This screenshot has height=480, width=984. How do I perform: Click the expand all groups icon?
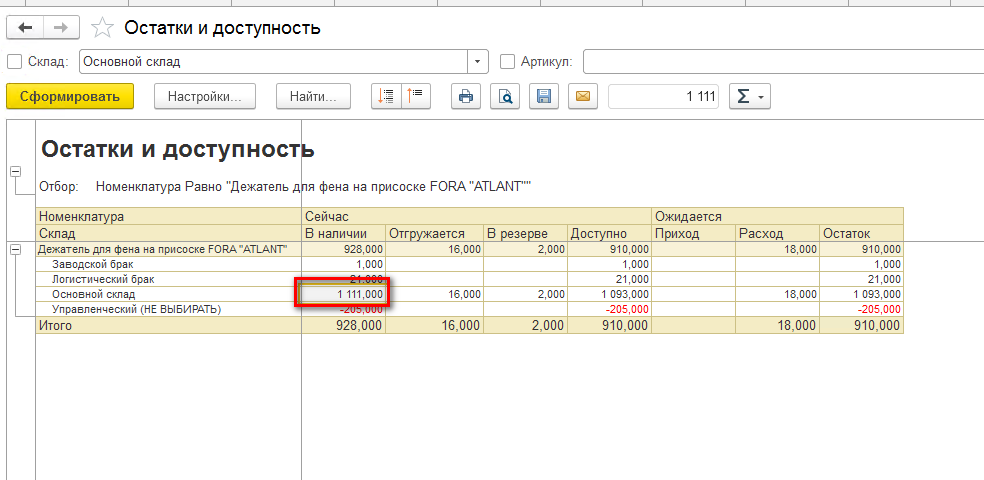pyautogui.click(x=386, y=97)
